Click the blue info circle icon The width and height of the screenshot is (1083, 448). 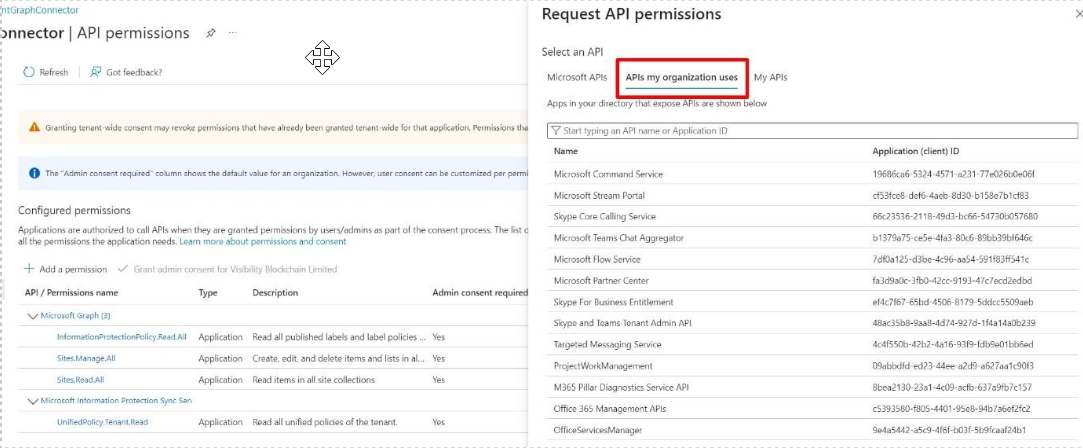[x=34, y=173]
